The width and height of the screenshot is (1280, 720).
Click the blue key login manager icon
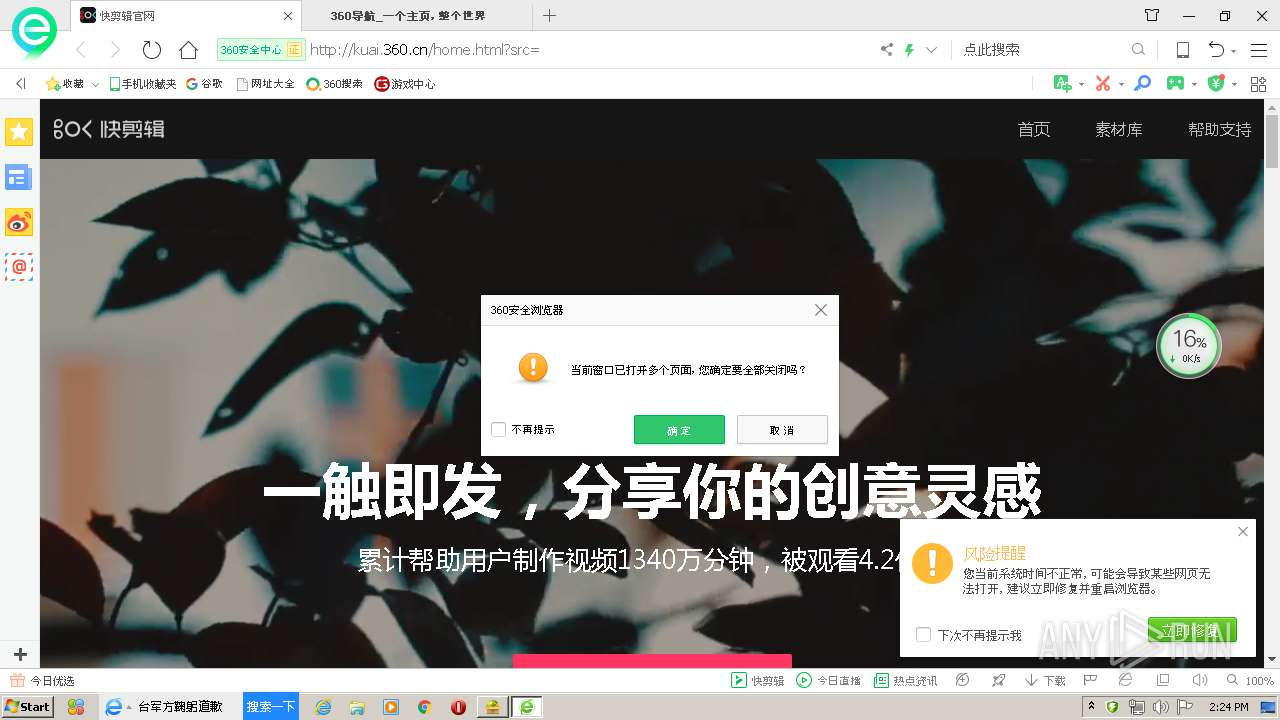1142,83
